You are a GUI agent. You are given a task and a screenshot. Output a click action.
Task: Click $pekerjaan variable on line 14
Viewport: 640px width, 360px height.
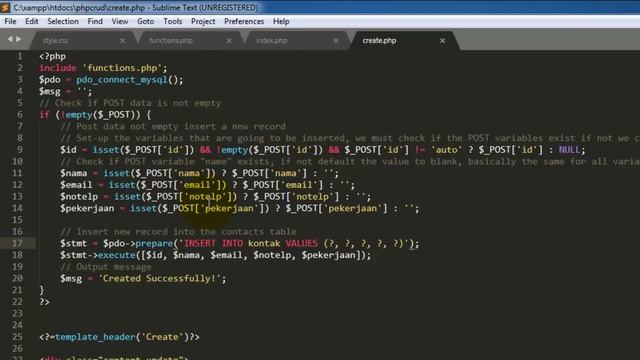(87, 209)
